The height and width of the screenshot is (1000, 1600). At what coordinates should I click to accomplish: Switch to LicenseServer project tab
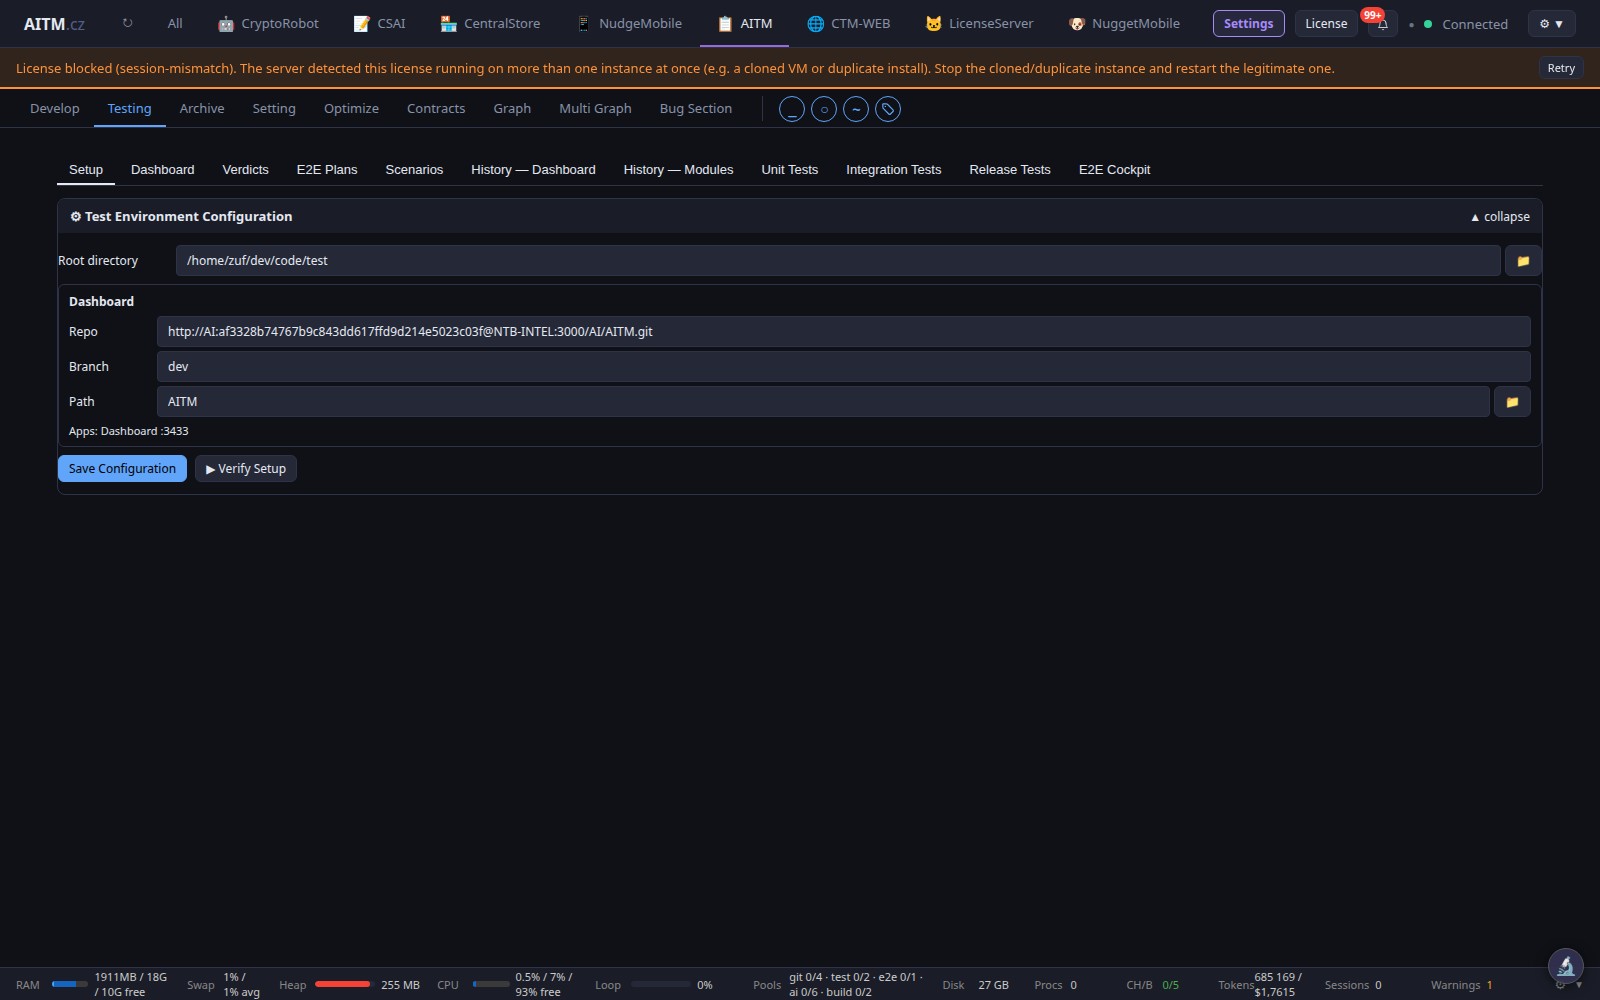coord(979,23)
